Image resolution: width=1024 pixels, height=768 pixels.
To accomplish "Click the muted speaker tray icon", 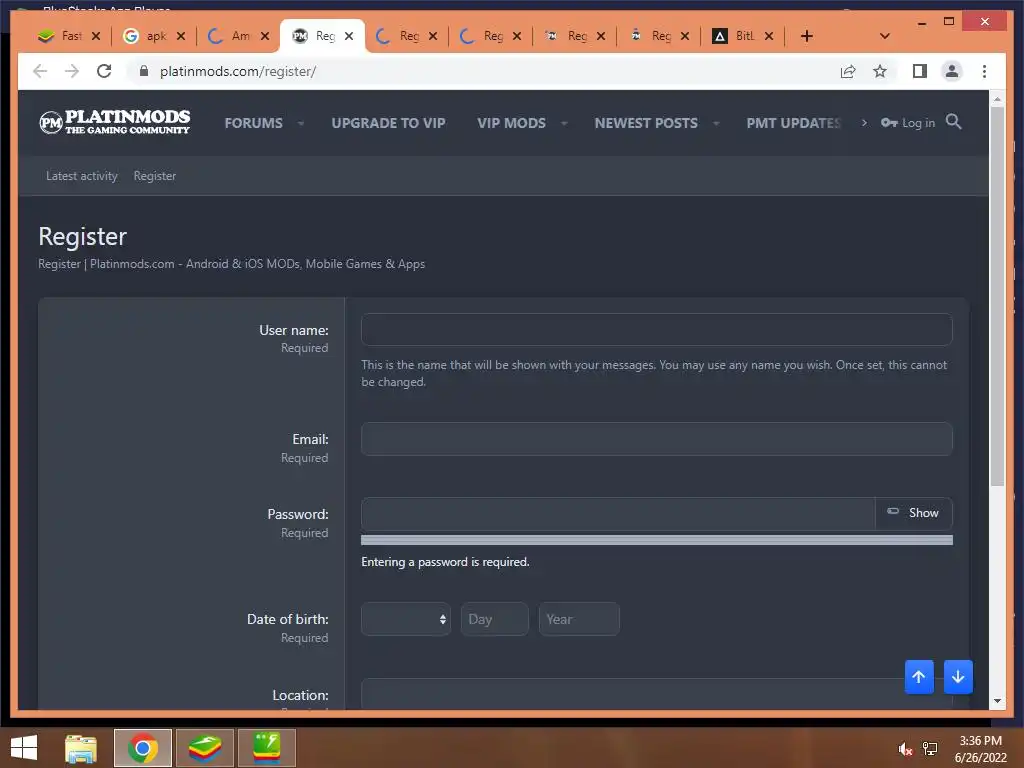I will pyautogui.click(x=904, y=749).
